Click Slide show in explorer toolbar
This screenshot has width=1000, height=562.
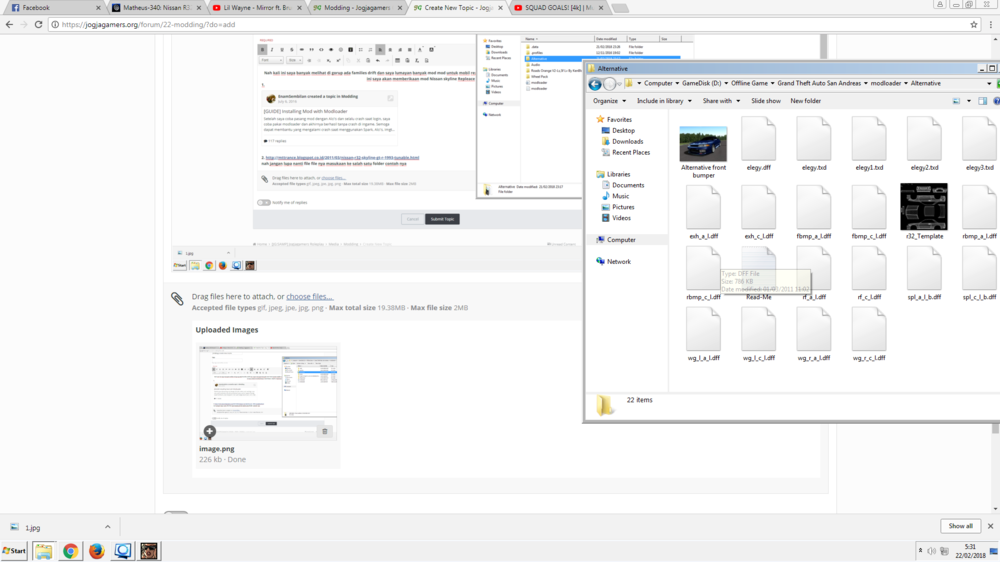pos(765,101)
